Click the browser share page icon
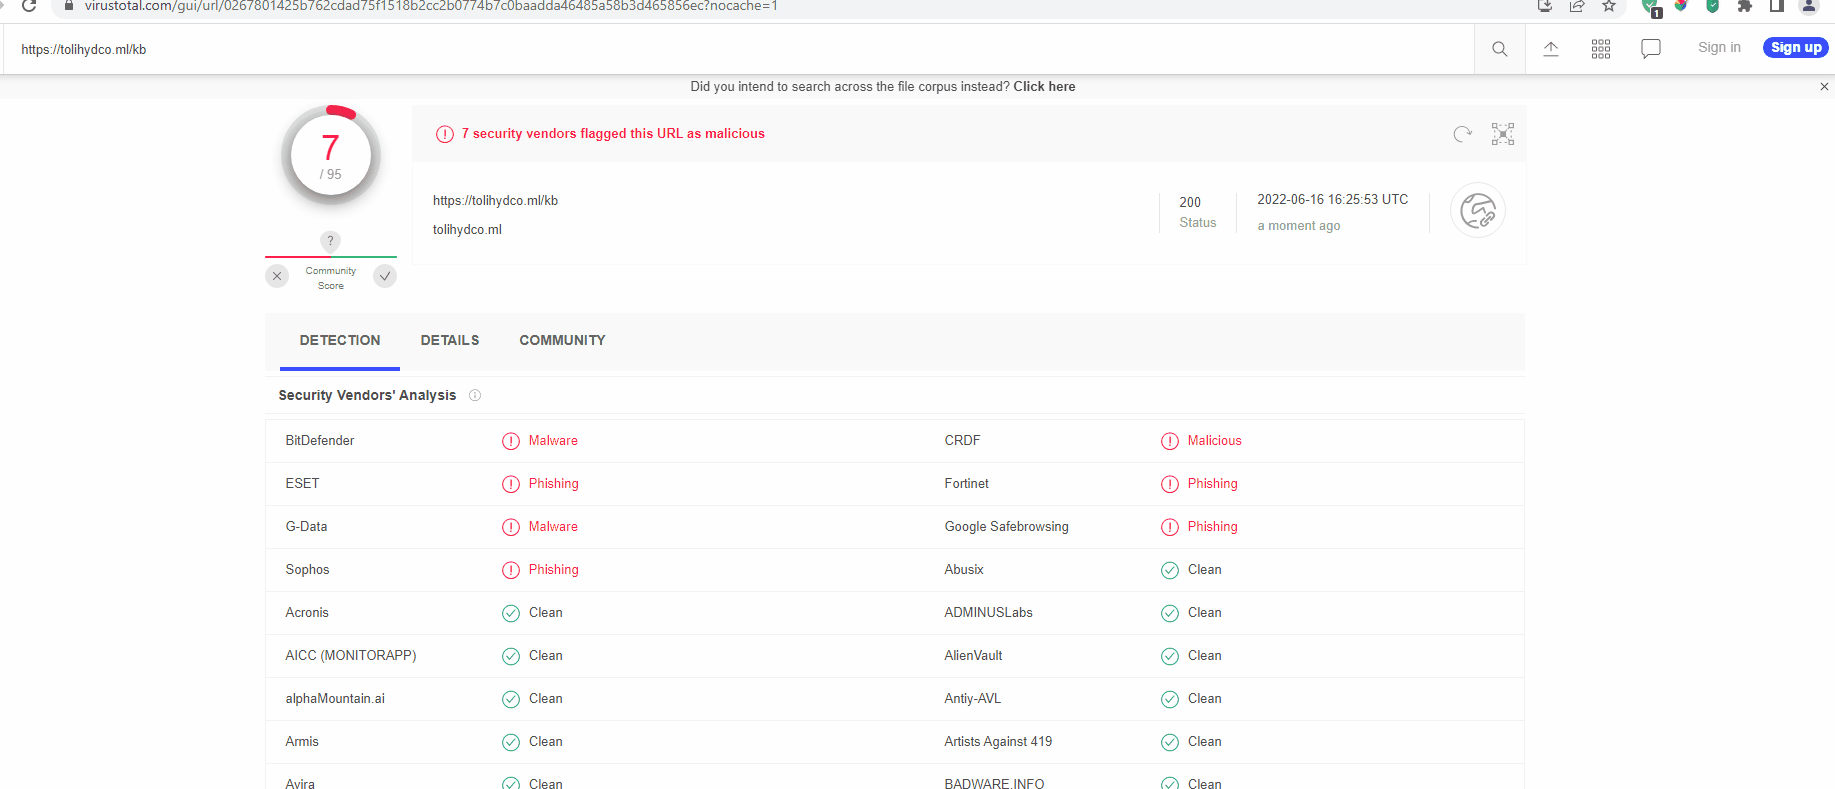Screen dimensions: 1835x789 [1577, 6]
